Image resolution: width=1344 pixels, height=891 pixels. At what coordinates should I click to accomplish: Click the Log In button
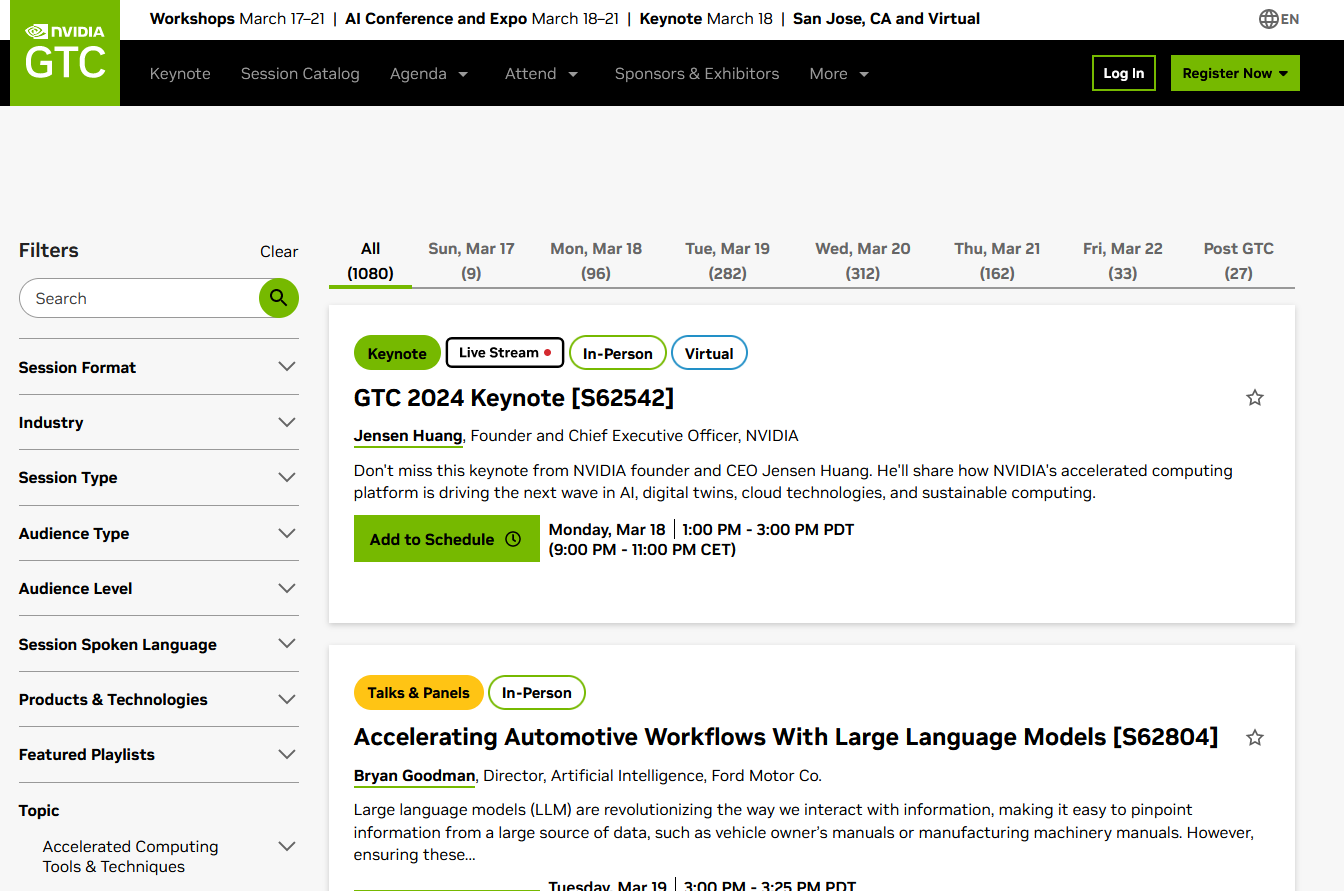pos(1124,73)
